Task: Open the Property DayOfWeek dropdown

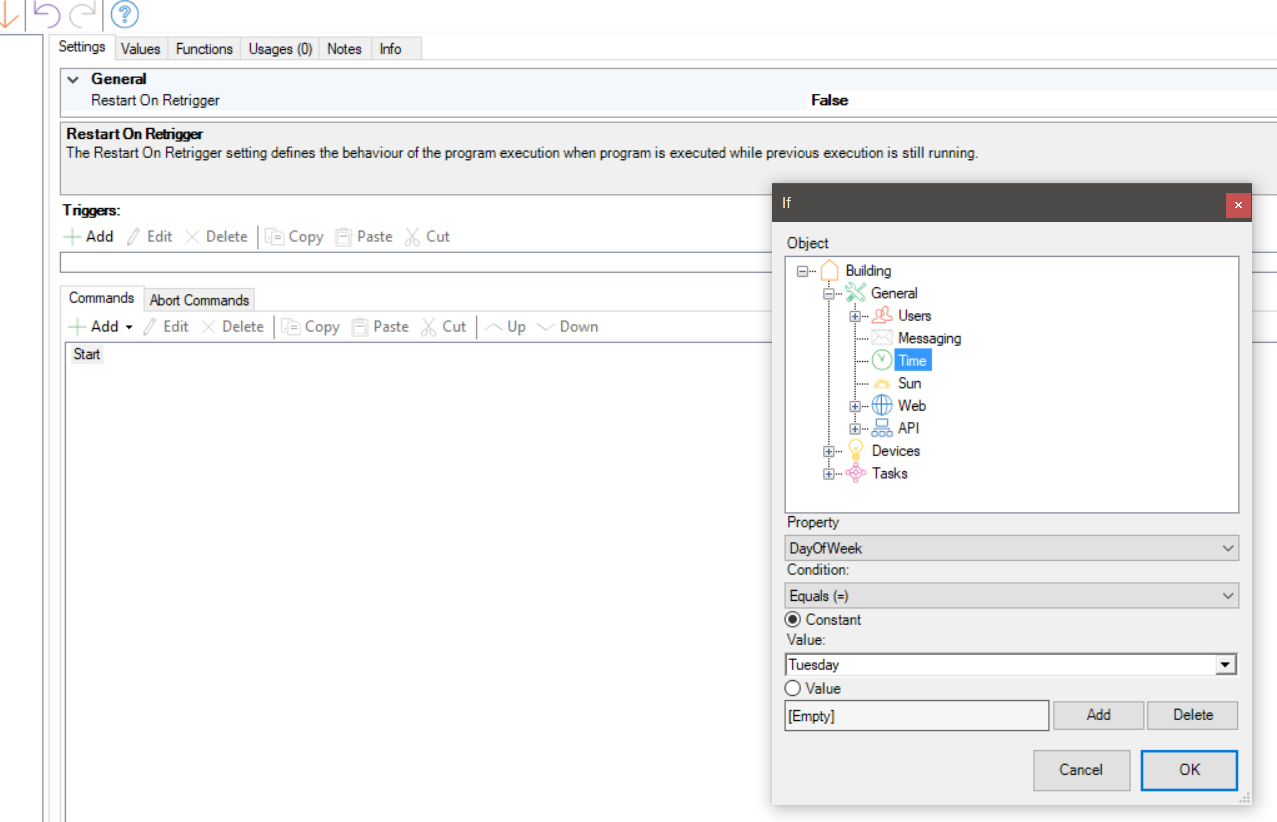Action: pyautogui.click(x=1011, y=548)
